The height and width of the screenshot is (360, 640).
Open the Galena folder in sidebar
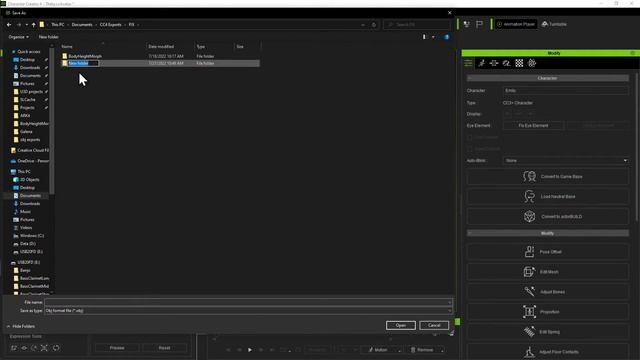[26, 131]
